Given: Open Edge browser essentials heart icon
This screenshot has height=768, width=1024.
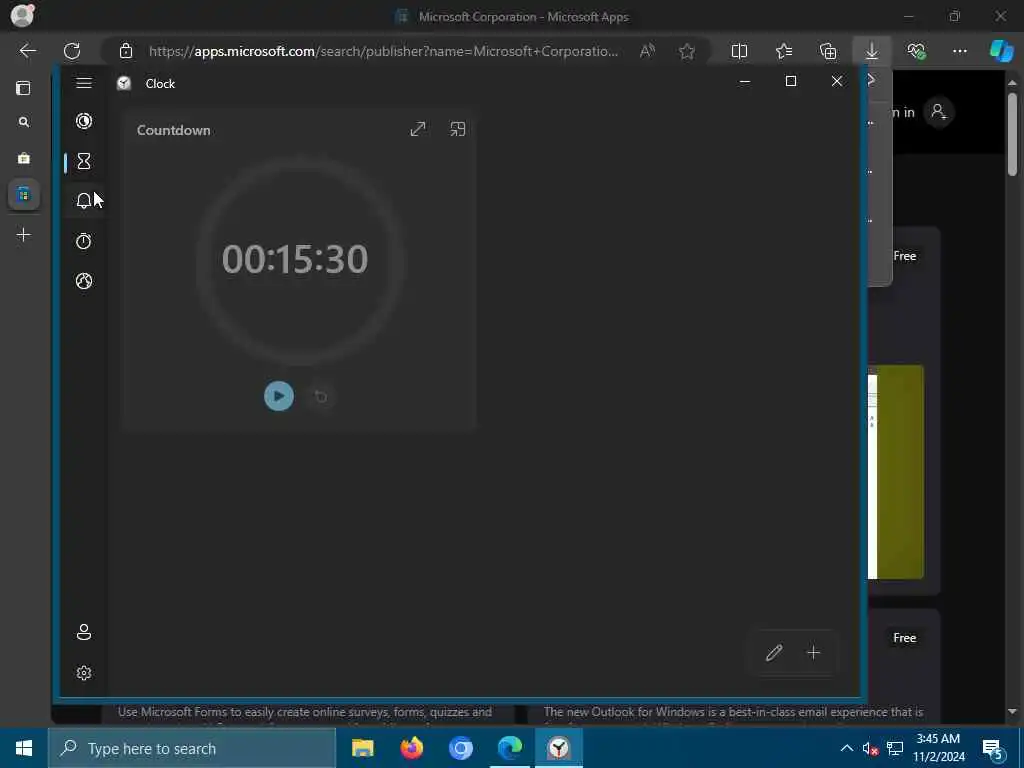Looking at the screenshot, I should [x=916, y=51].
